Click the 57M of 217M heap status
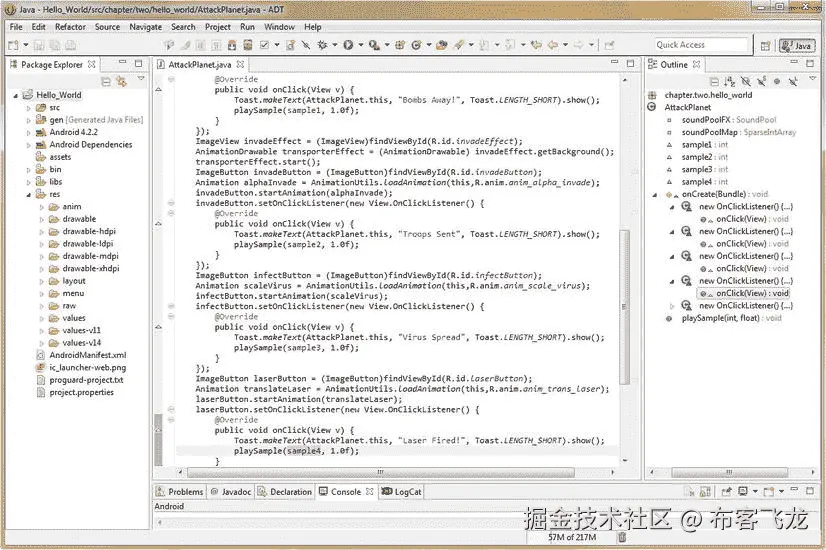826x550 pixels. pos(572,537)
